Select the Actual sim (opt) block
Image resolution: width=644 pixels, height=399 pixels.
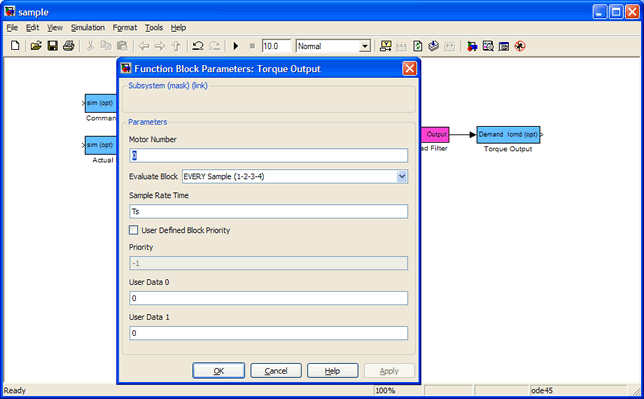point(101,145)
